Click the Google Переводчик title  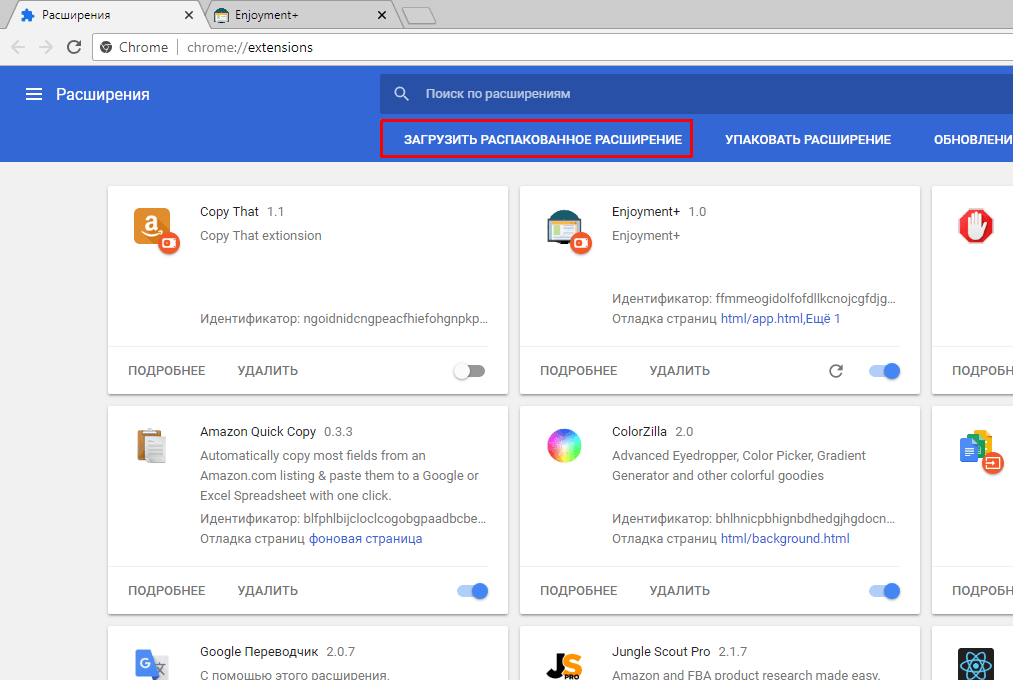pyautogui.click(x=259, y=652)
